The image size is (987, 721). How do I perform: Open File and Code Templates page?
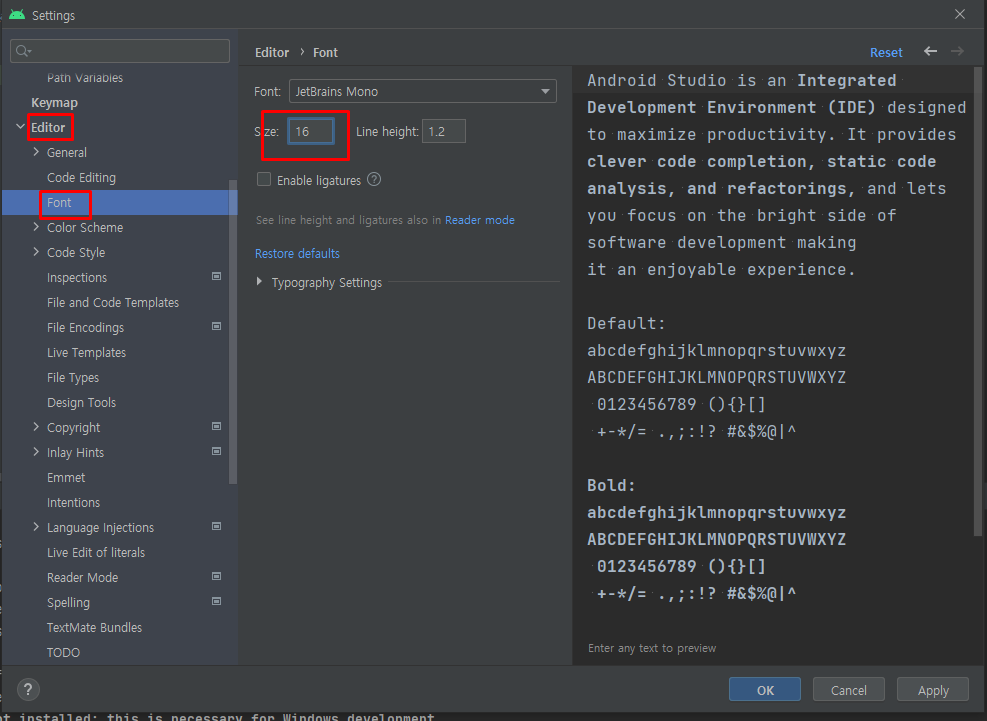click(x=113, y=303)
